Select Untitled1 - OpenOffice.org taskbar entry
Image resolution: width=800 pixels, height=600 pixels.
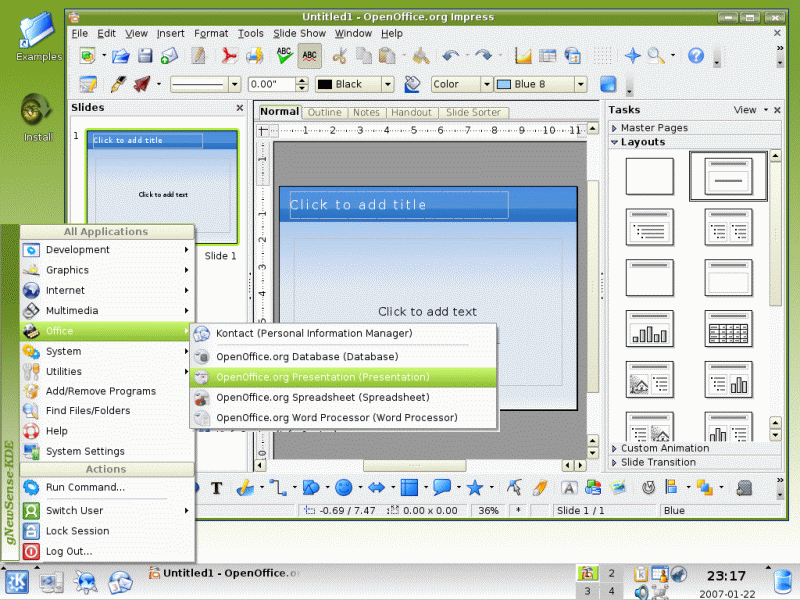coord(224,573)
